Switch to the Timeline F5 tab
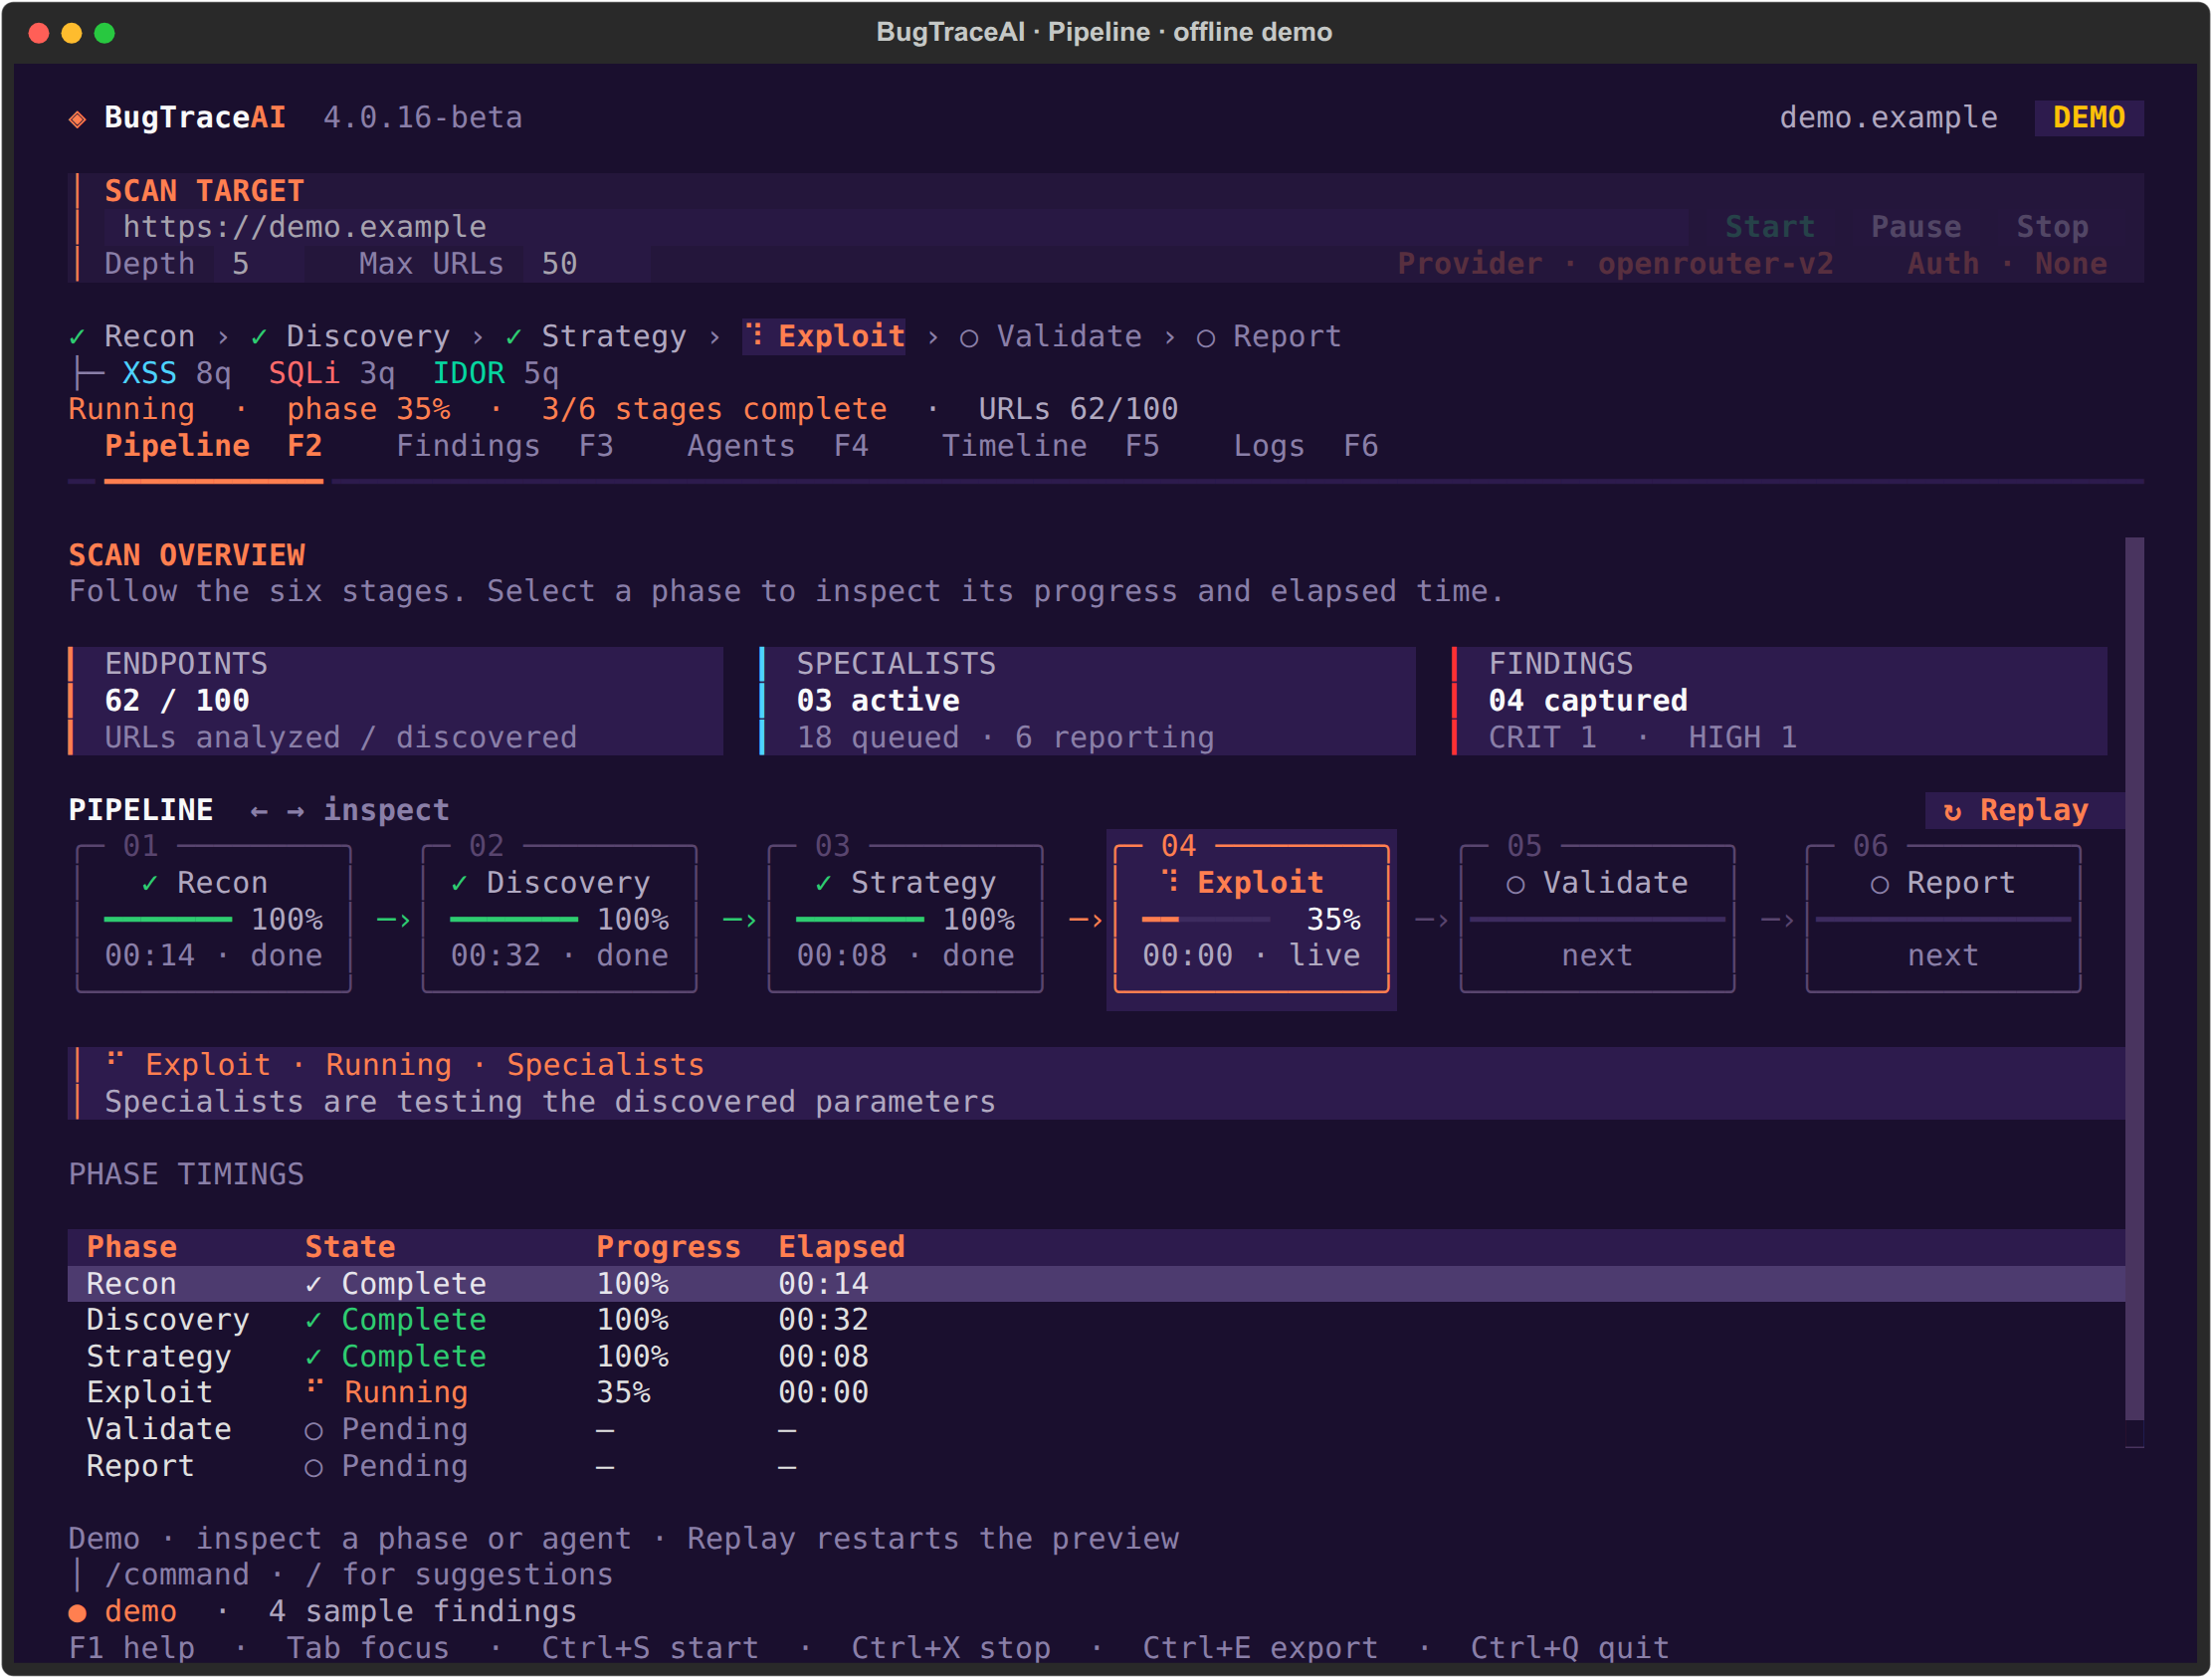 pos(1051,446)
